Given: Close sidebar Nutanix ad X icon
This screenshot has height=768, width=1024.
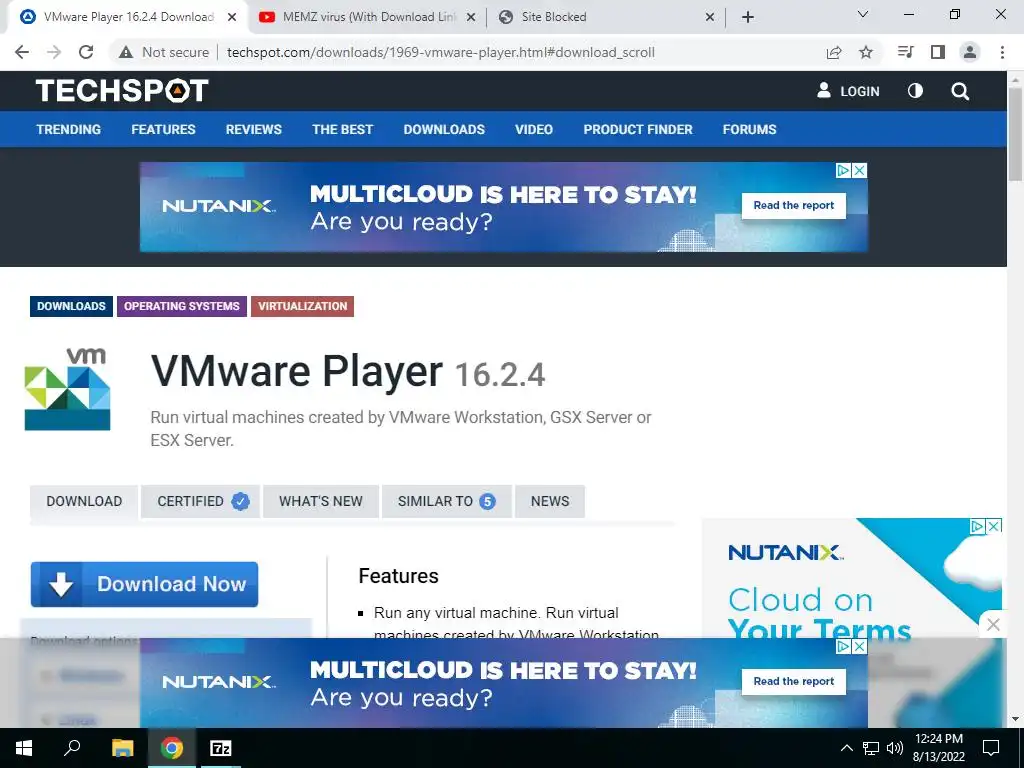Looking at the screenshot, I should coord(994,526).
